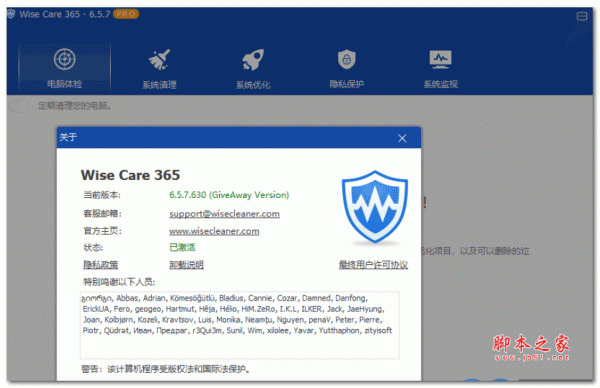This screenshot has width=600, height=388.
Task: Open the uninstall instructions link (卸载说明)
Action: click(x=186, y=265)
